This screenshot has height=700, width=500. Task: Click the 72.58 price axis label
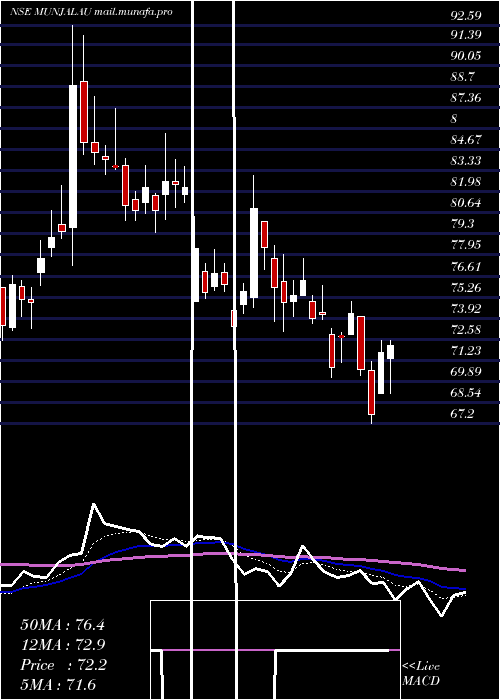pos(466,330)
